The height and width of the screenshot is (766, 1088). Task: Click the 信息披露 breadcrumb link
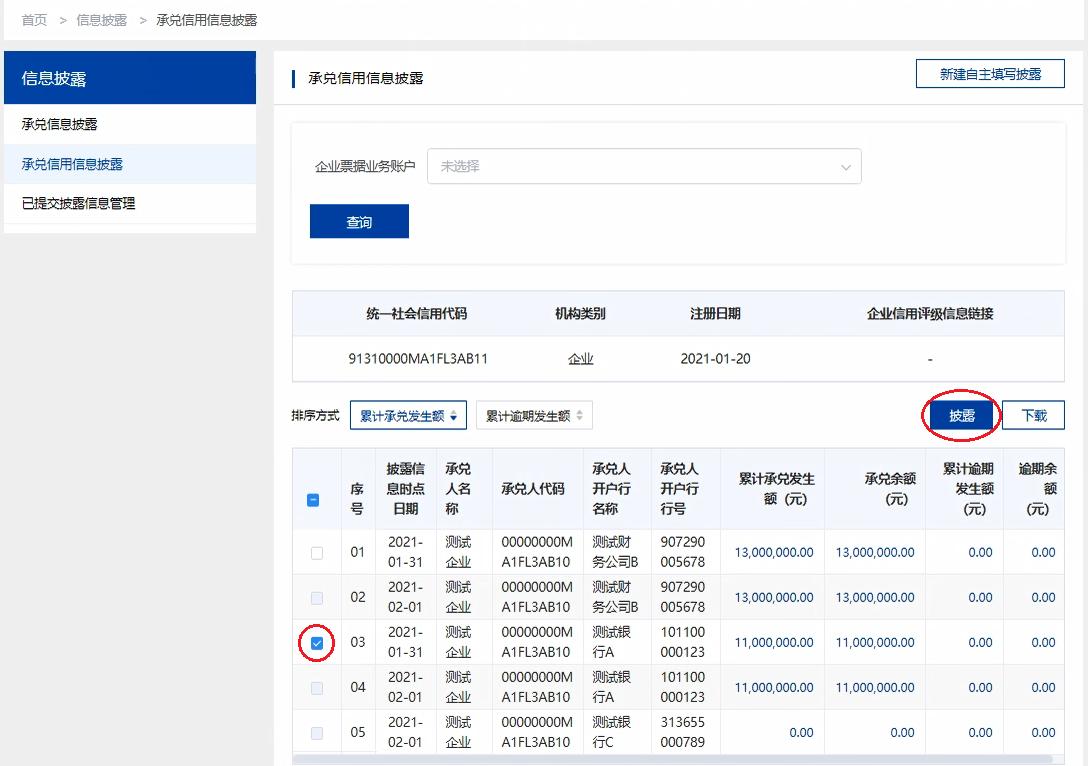click(x=101, y=18)
